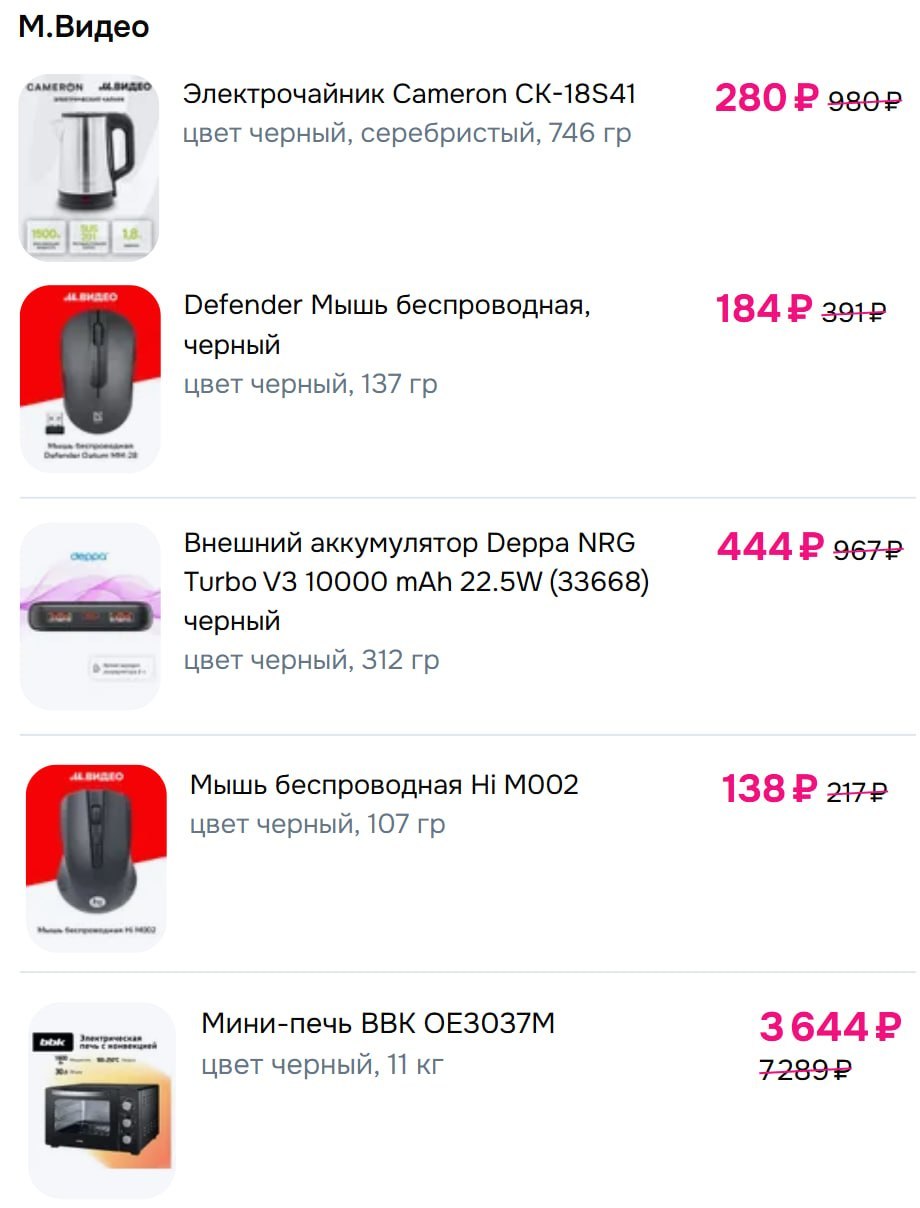Click the М.Видео store heading
Screen dimensions: 920x1208
(x=84, y=28)
